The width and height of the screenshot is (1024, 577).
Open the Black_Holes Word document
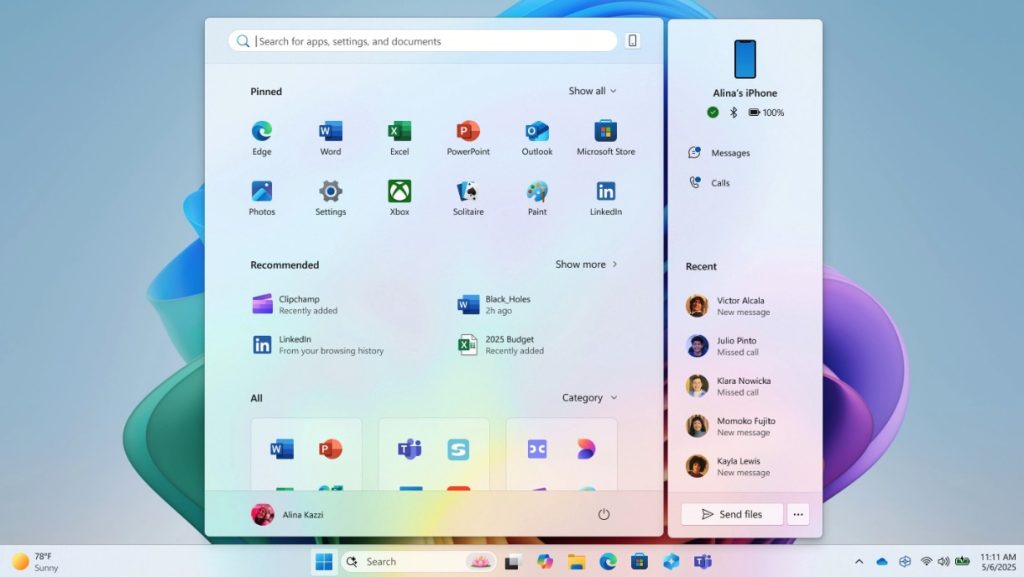click(494, 304)
